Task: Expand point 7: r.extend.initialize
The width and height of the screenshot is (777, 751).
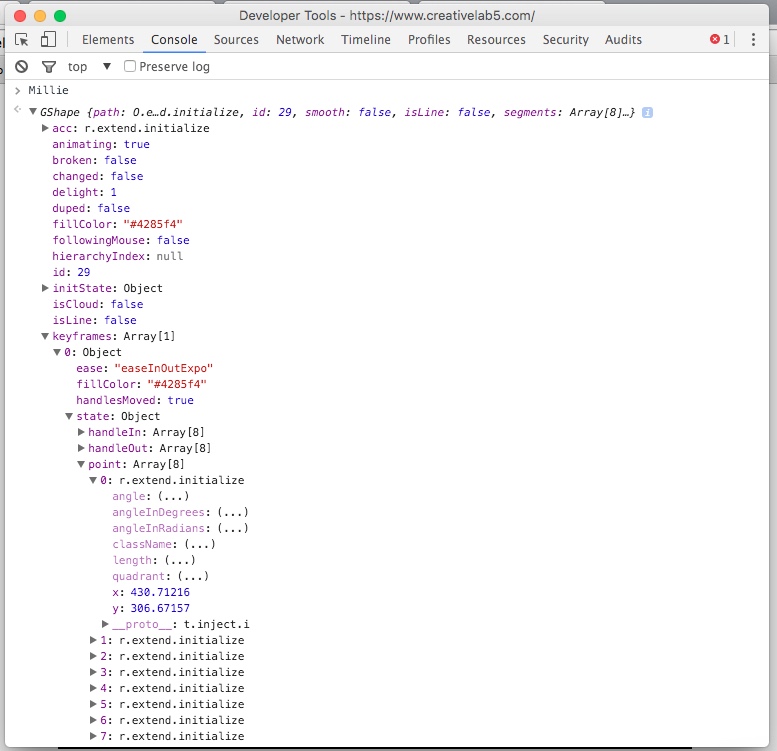Action: click(x=93, y=736)
